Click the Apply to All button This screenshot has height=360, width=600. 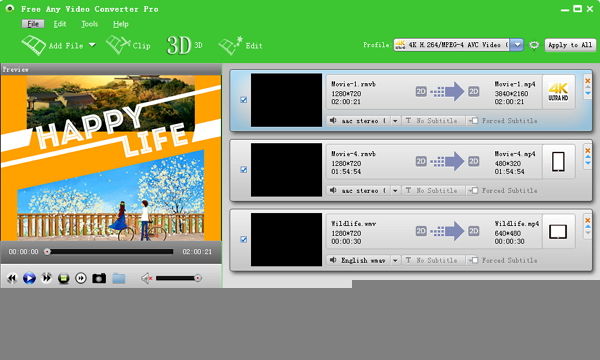coord(570,45)
